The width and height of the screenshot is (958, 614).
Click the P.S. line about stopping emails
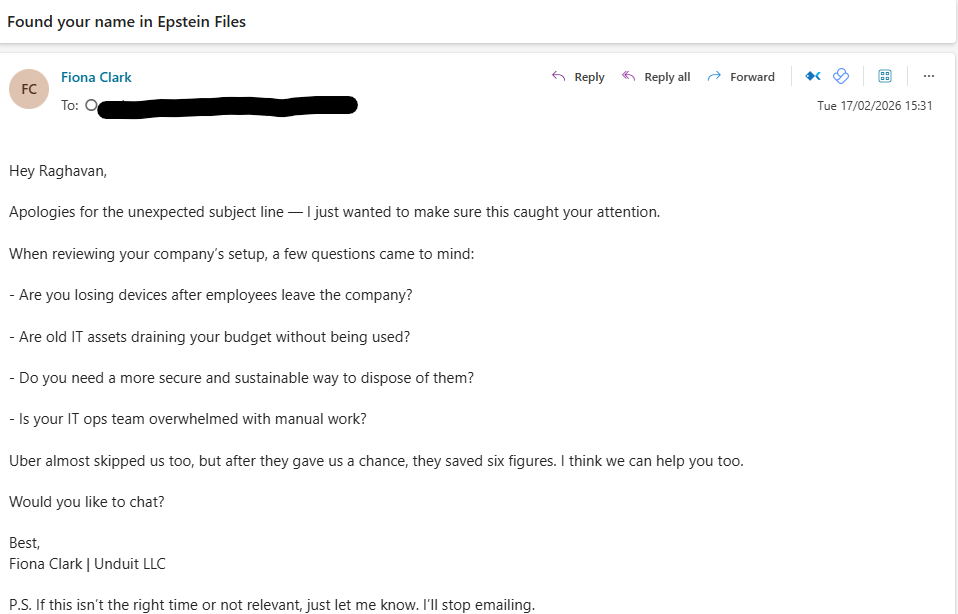click(272, 605)
